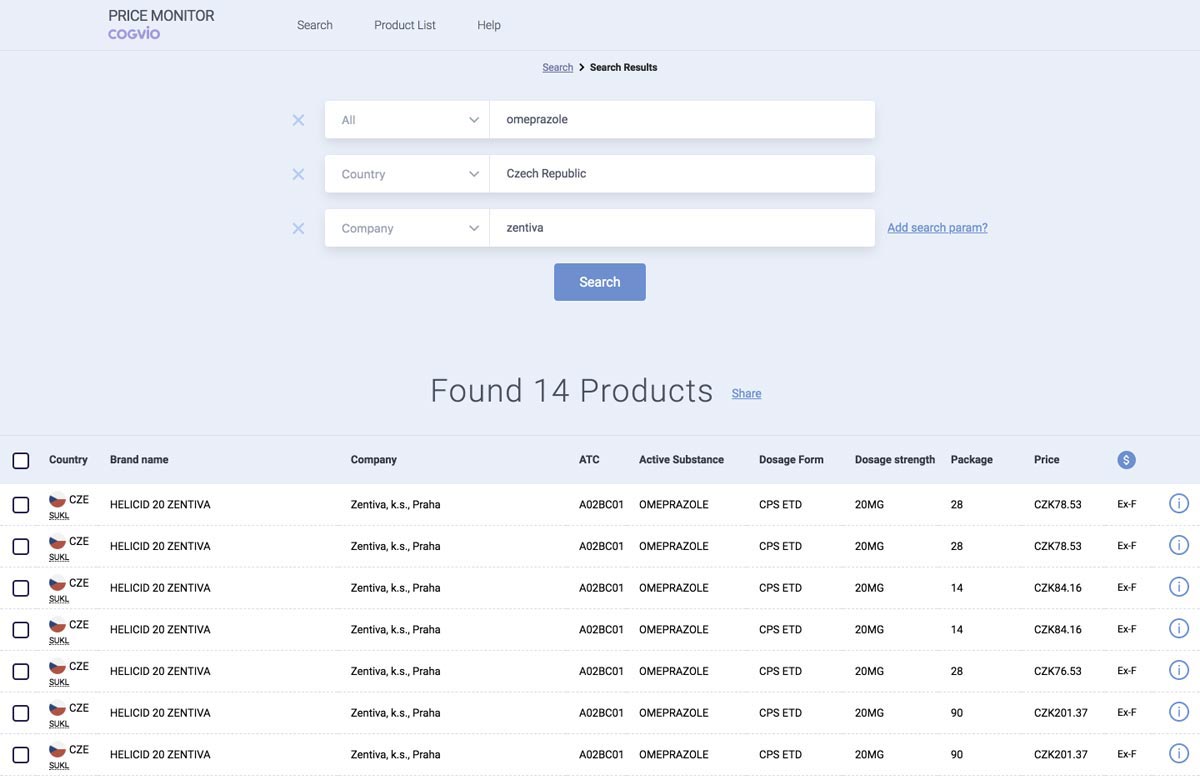
Task: Open the SUKL link in the CZK76.53 row
Action: 59,682
